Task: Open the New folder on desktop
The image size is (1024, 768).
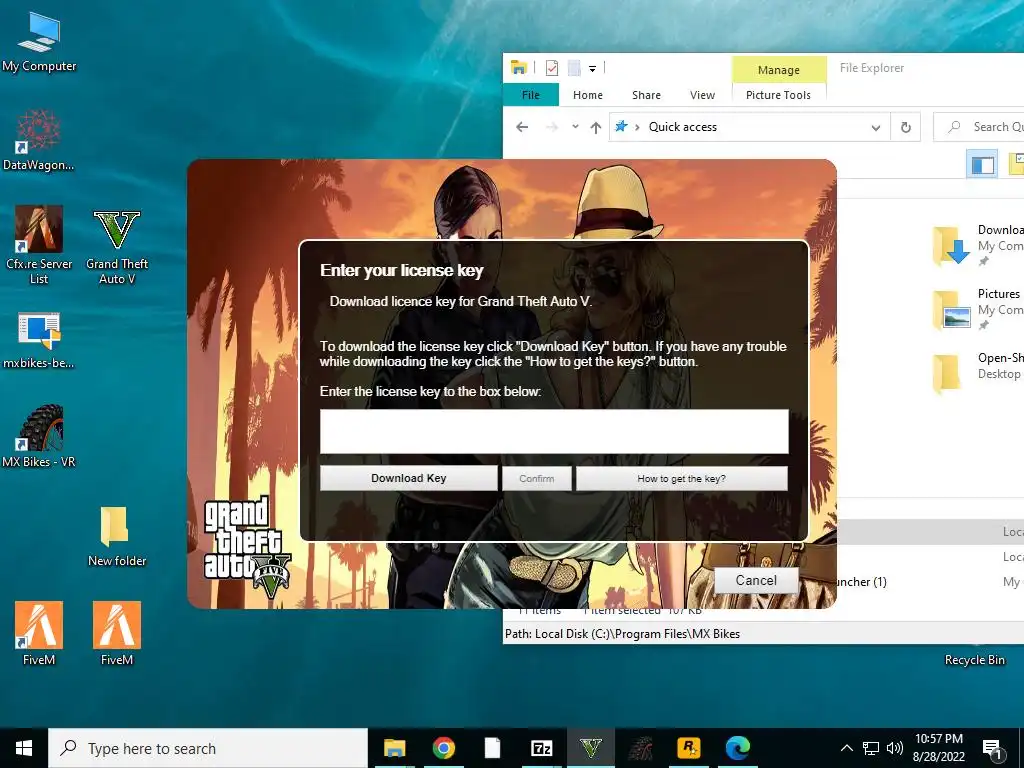Action: (x=117, y=536)
